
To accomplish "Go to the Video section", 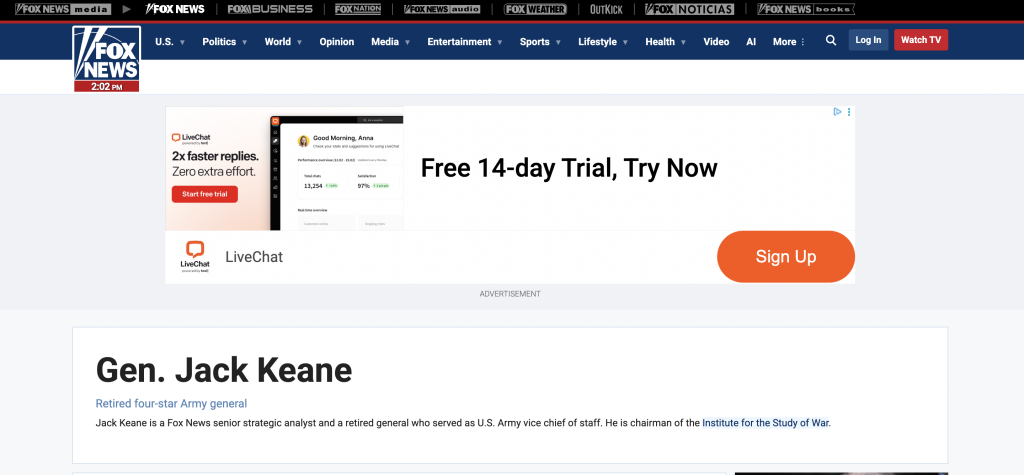I will point(716,41).
